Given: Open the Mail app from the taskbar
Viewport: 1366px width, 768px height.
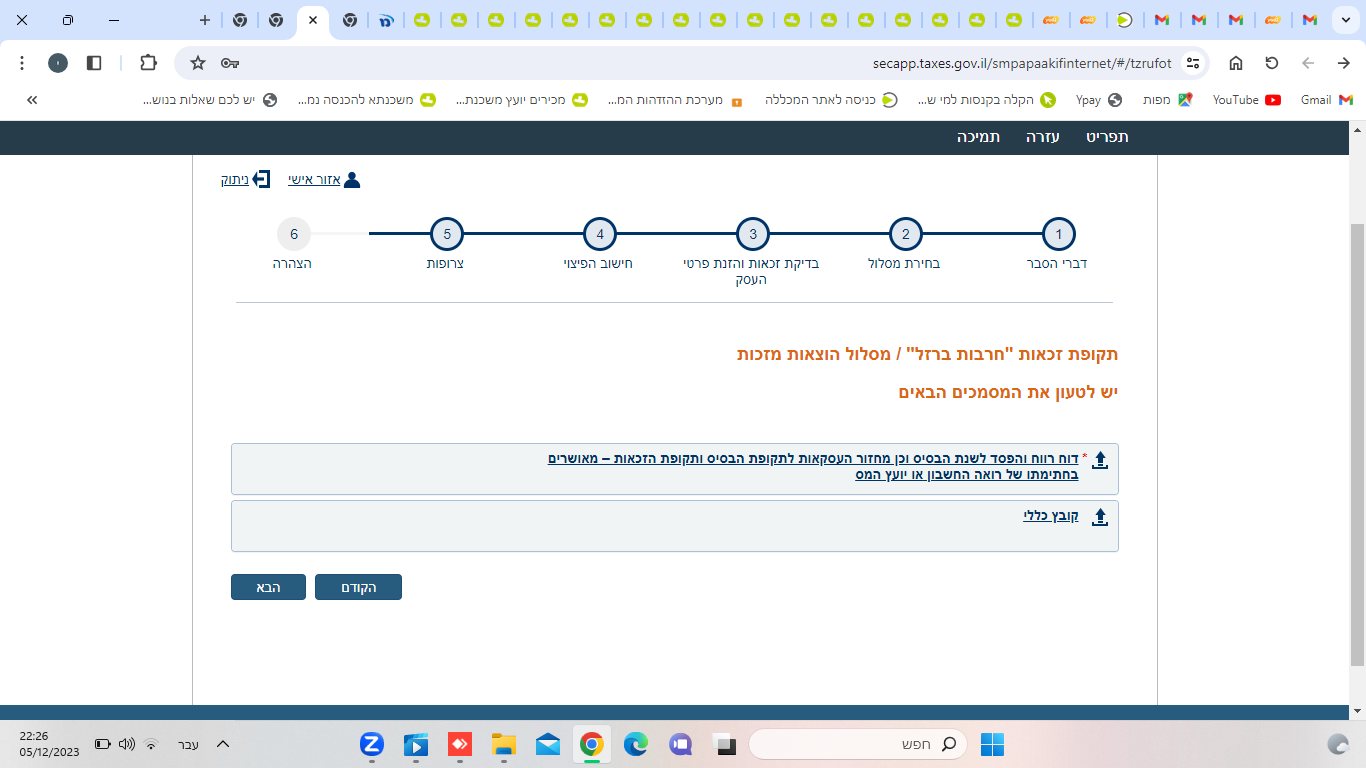Looking at the screenshot, I should (547, 744).
